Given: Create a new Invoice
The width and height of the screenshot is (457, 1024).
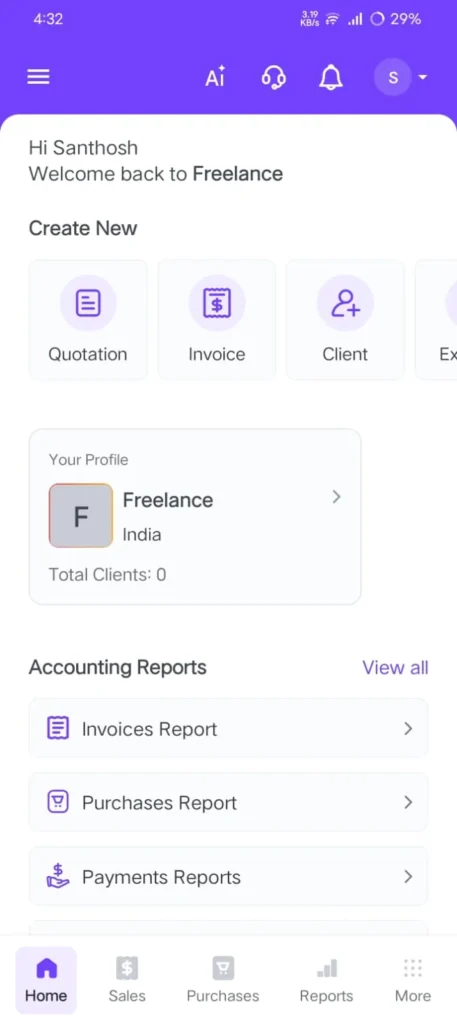Looking at the screenshot, I should point(217,319).
